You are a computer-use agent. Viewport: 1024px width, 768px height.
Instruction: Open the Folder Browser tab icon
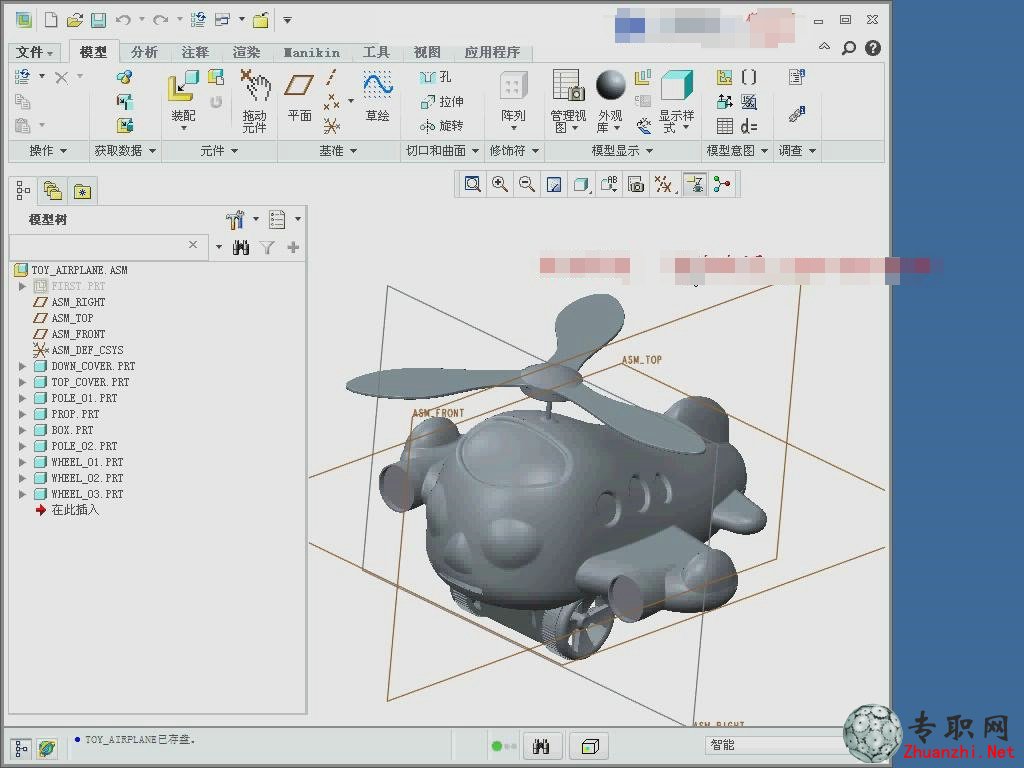point(52,191)
